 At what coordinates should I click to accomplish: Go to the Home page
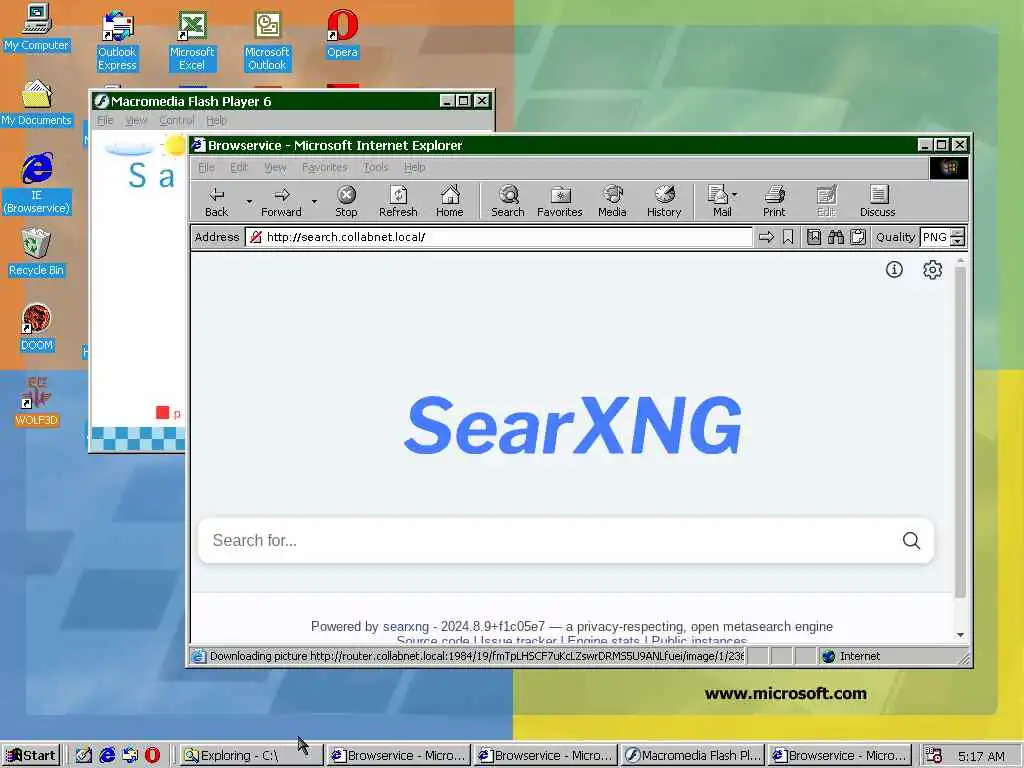[x=449, y=201]
